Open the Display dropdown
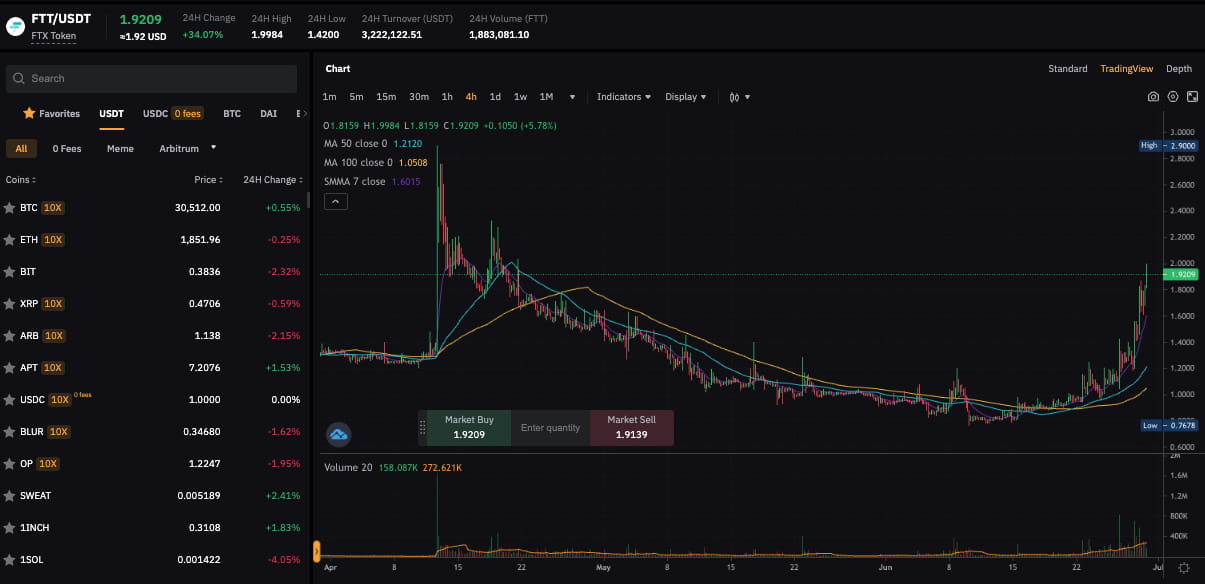Screen dimensions: 1205x584 pyautogui.click(x=685, y=97)
